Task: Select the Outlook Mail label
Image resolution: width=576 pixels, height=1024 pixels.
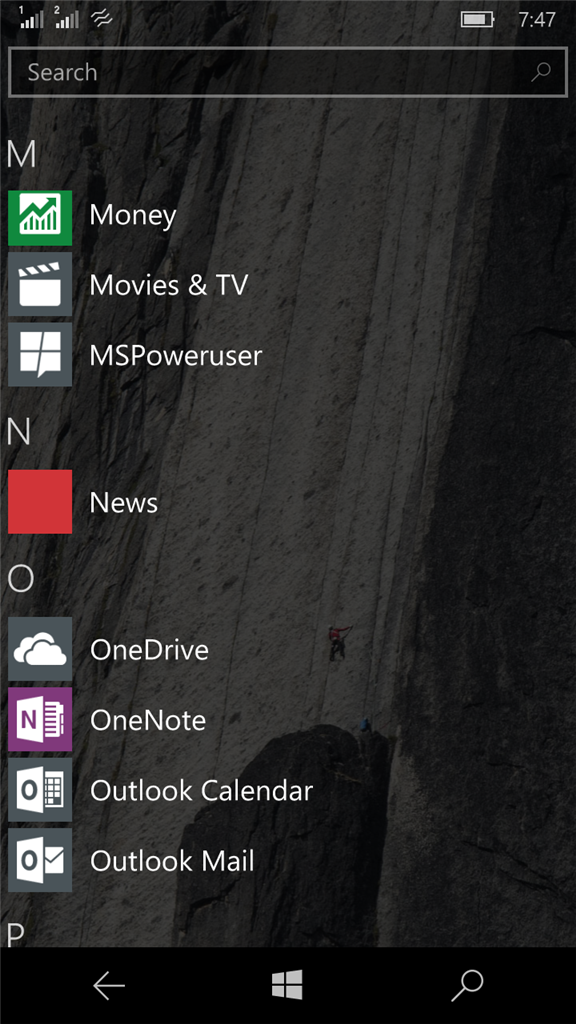Action: coord(172,861)
